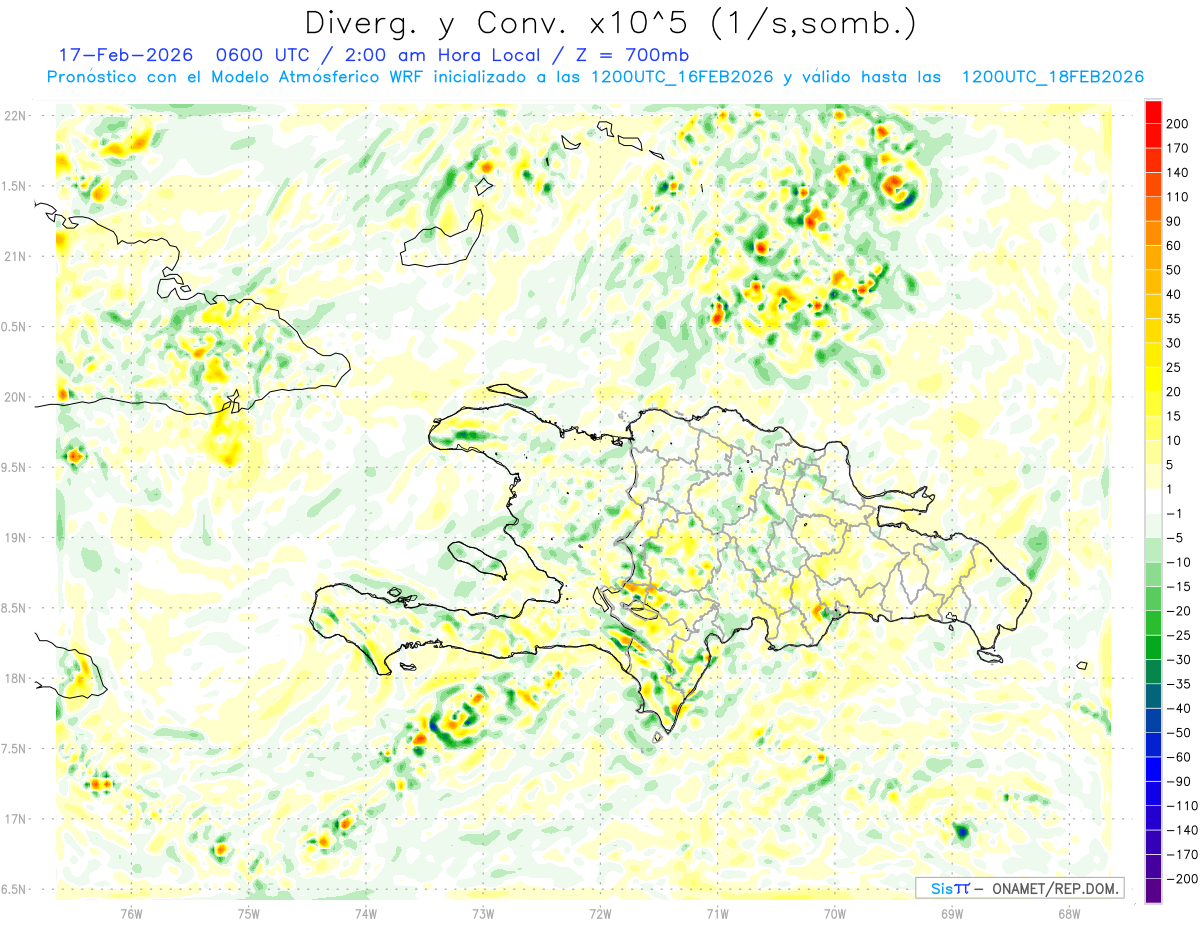
Task: Click the blue swatch between -60 and -90
Action: 1153,769
